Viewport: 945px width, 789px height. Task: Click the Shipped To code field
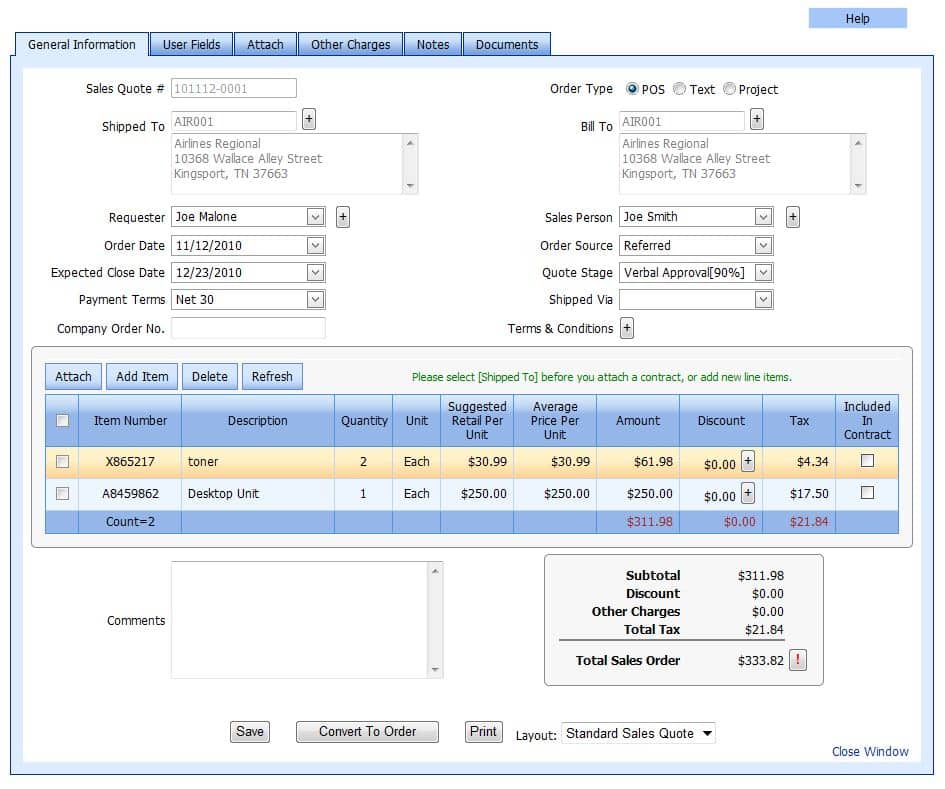(234, 121)
